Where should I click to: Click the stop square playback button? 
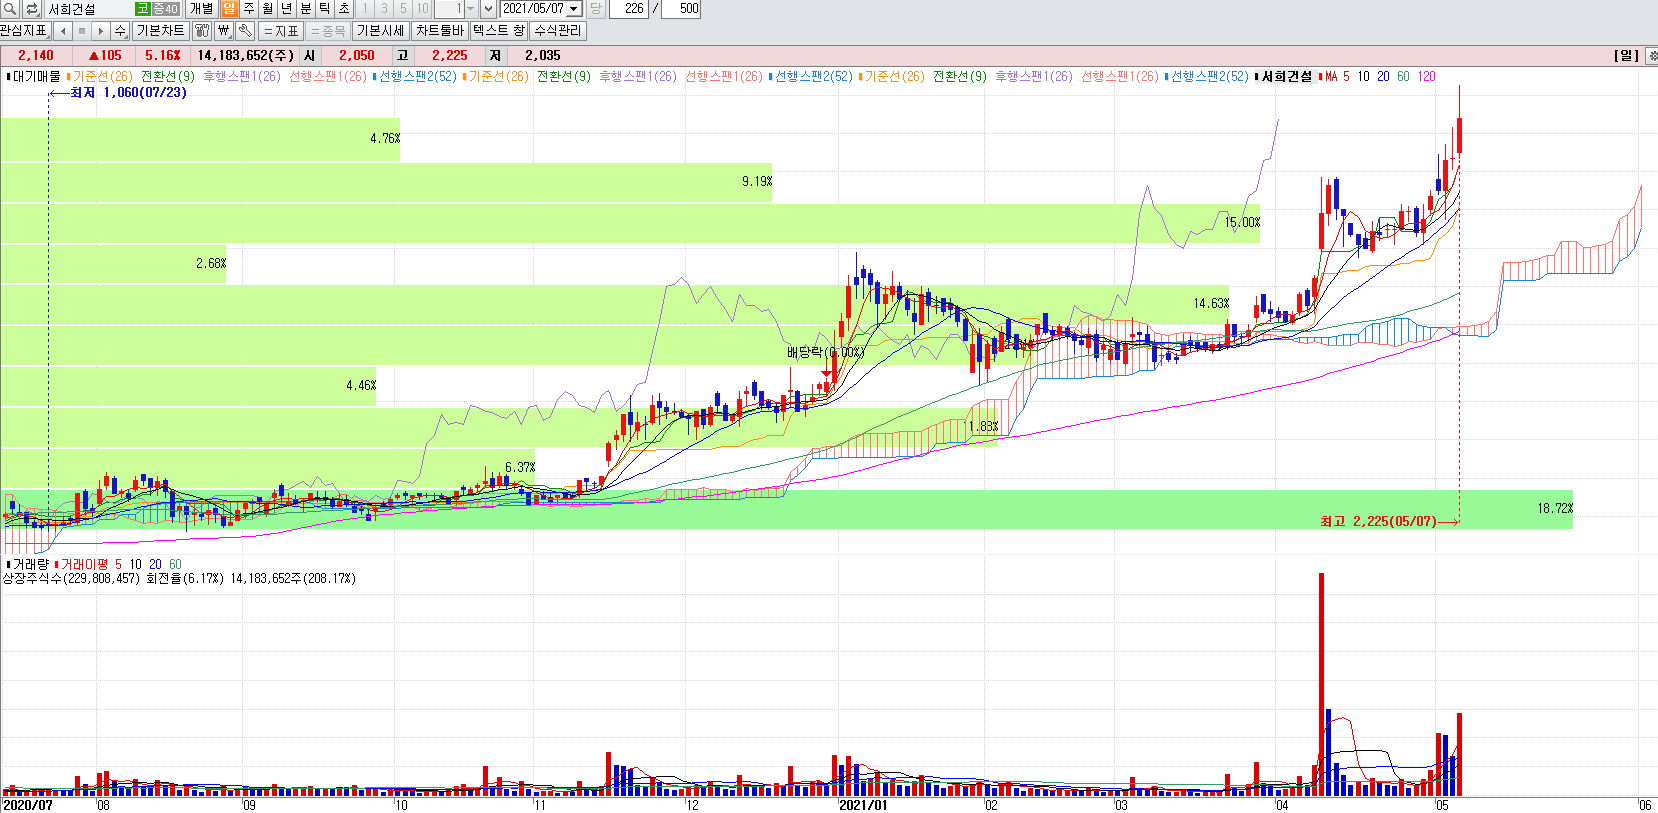coord(81,31)
